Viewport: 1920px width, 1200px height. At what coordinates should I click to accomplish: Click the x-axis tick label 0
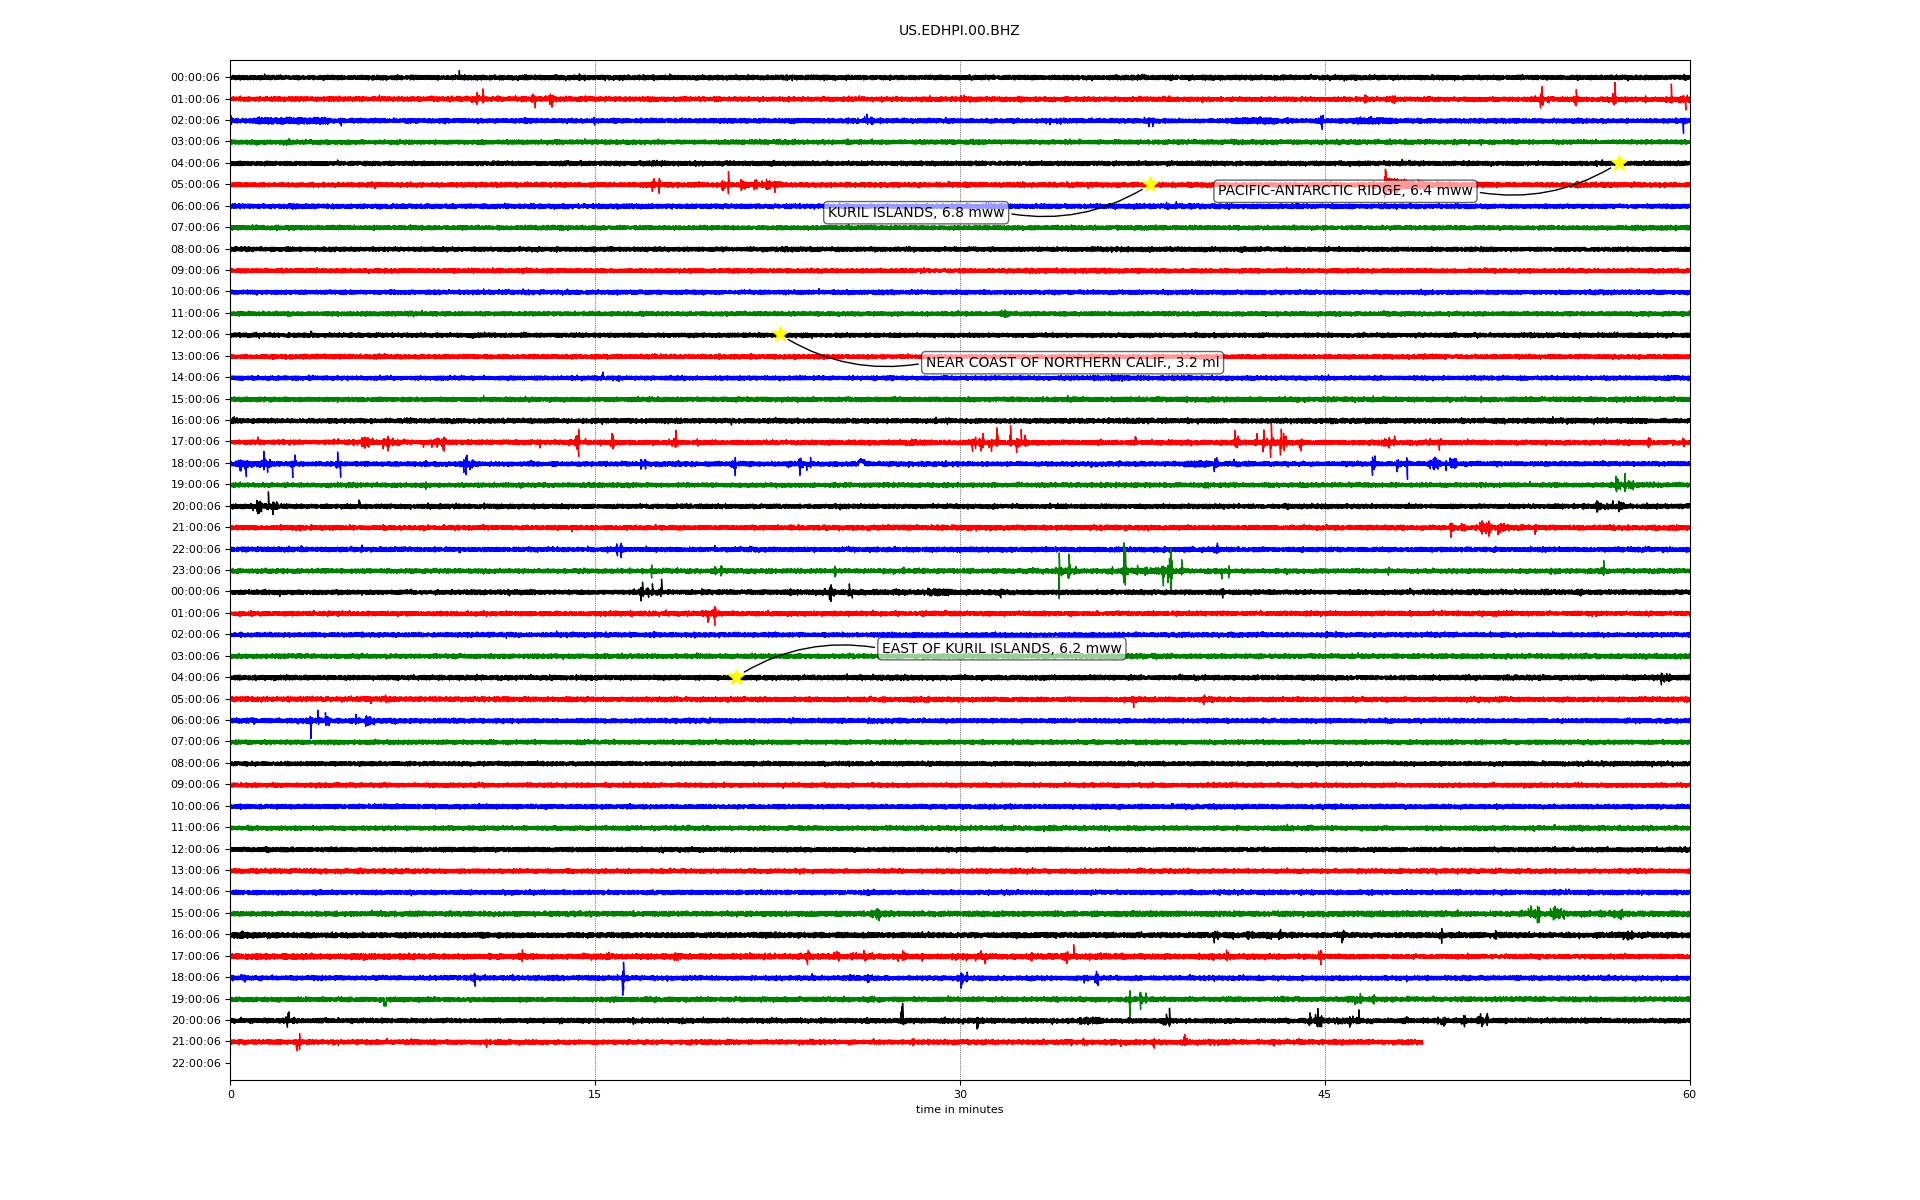[231, 1094]
